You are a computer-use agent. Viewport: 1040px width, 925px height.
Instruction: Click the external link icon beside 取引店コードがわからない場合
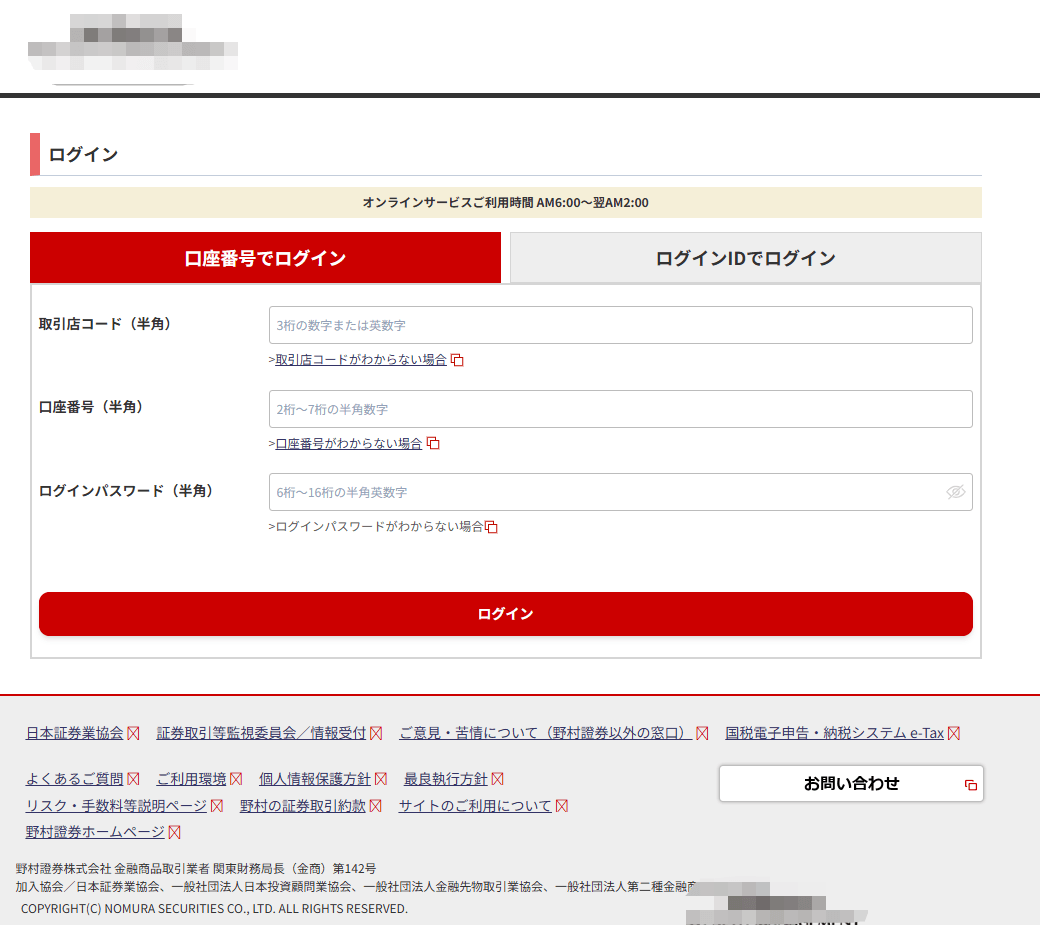tap(458, 360)
